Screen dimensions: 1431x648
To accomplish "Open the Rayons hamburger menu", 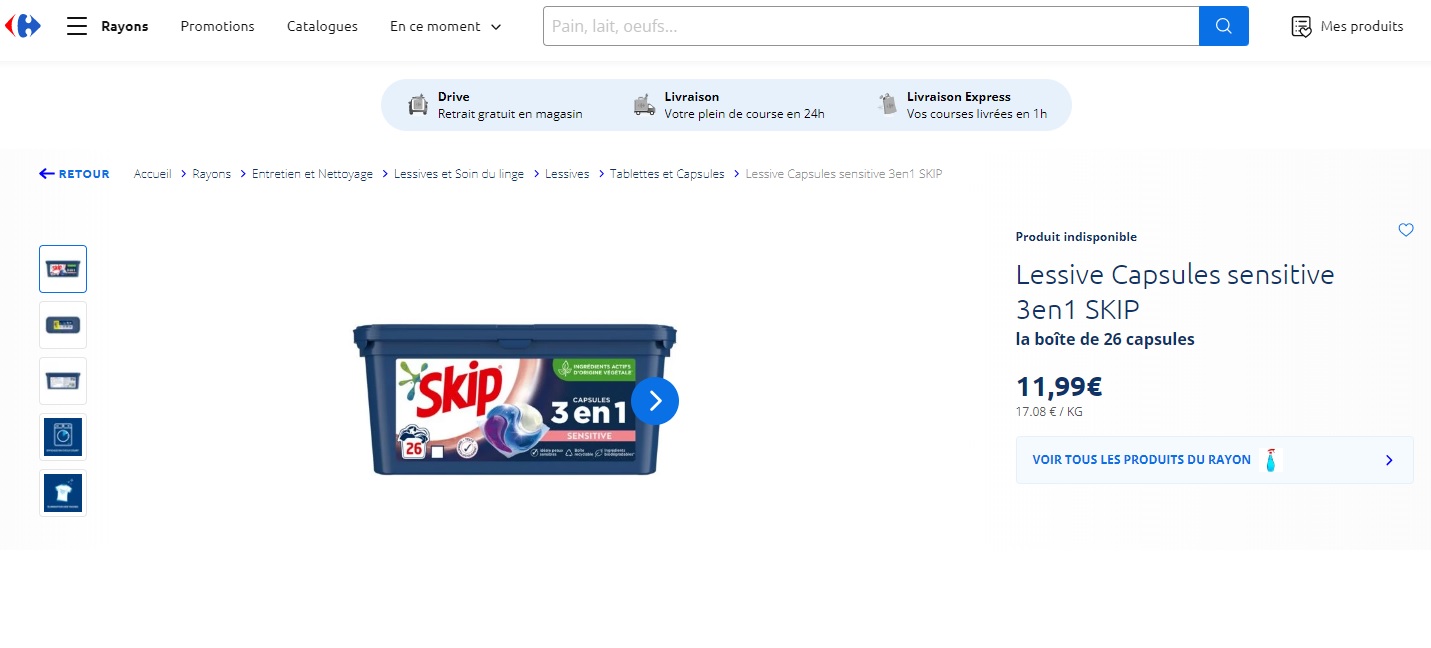I will pyautogui.click(x=77, y=26).
